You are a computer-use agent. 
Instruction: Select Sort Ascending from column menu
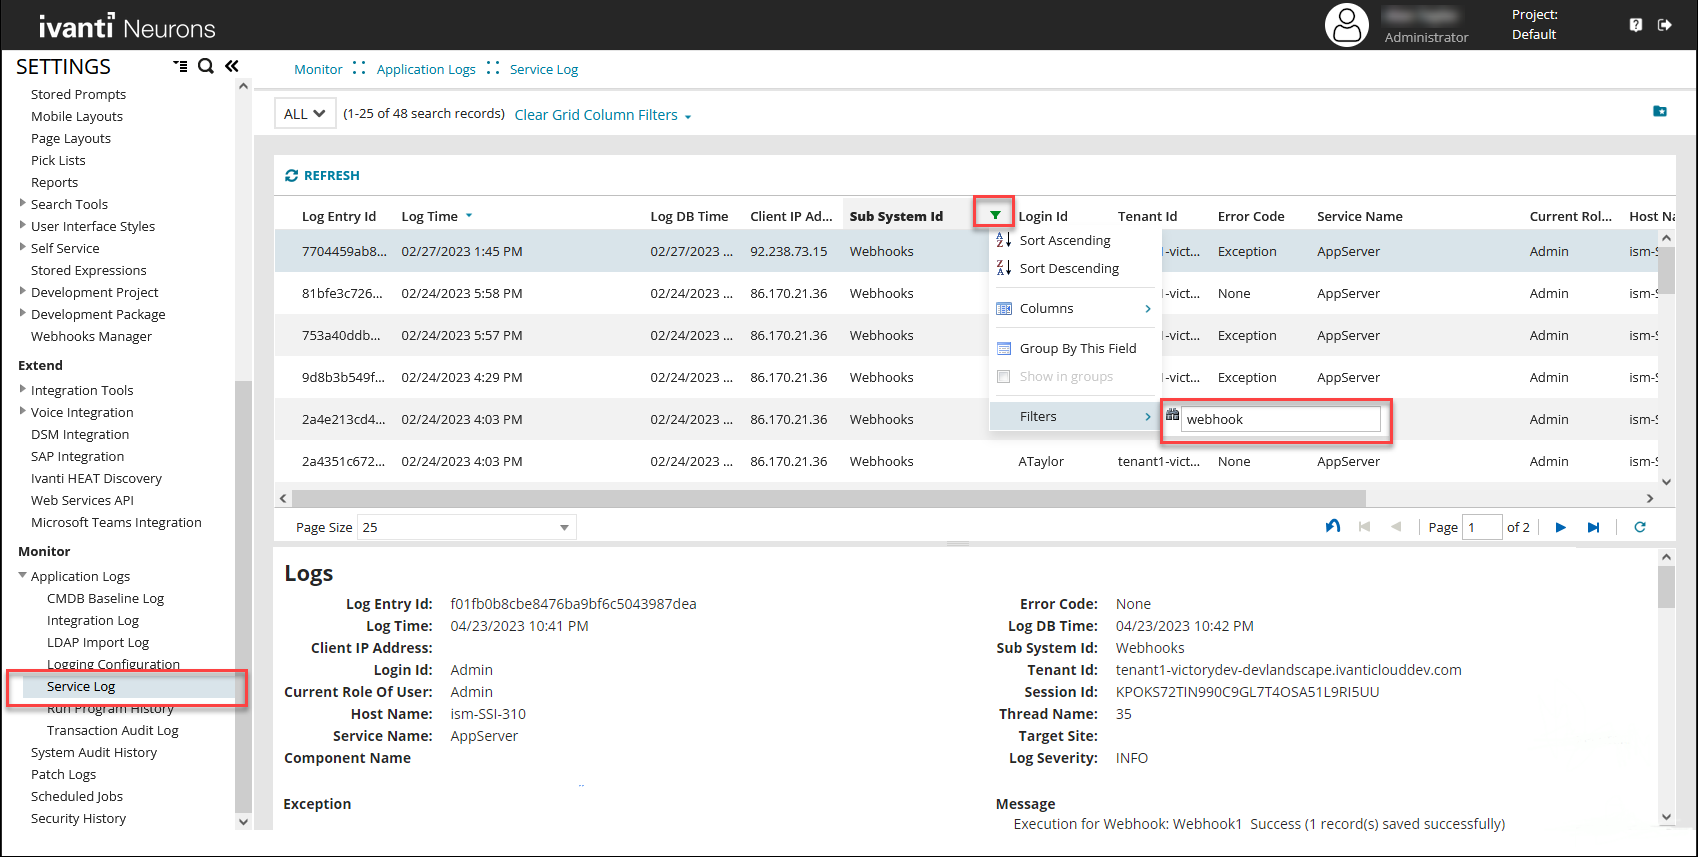click(x=1064, y=241)
